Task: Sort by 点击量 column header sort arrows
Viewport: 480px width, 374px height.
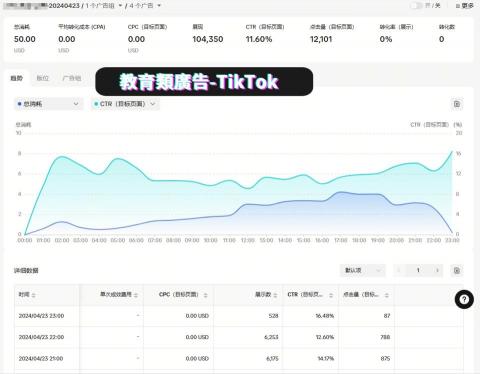Action: (387, 295)
